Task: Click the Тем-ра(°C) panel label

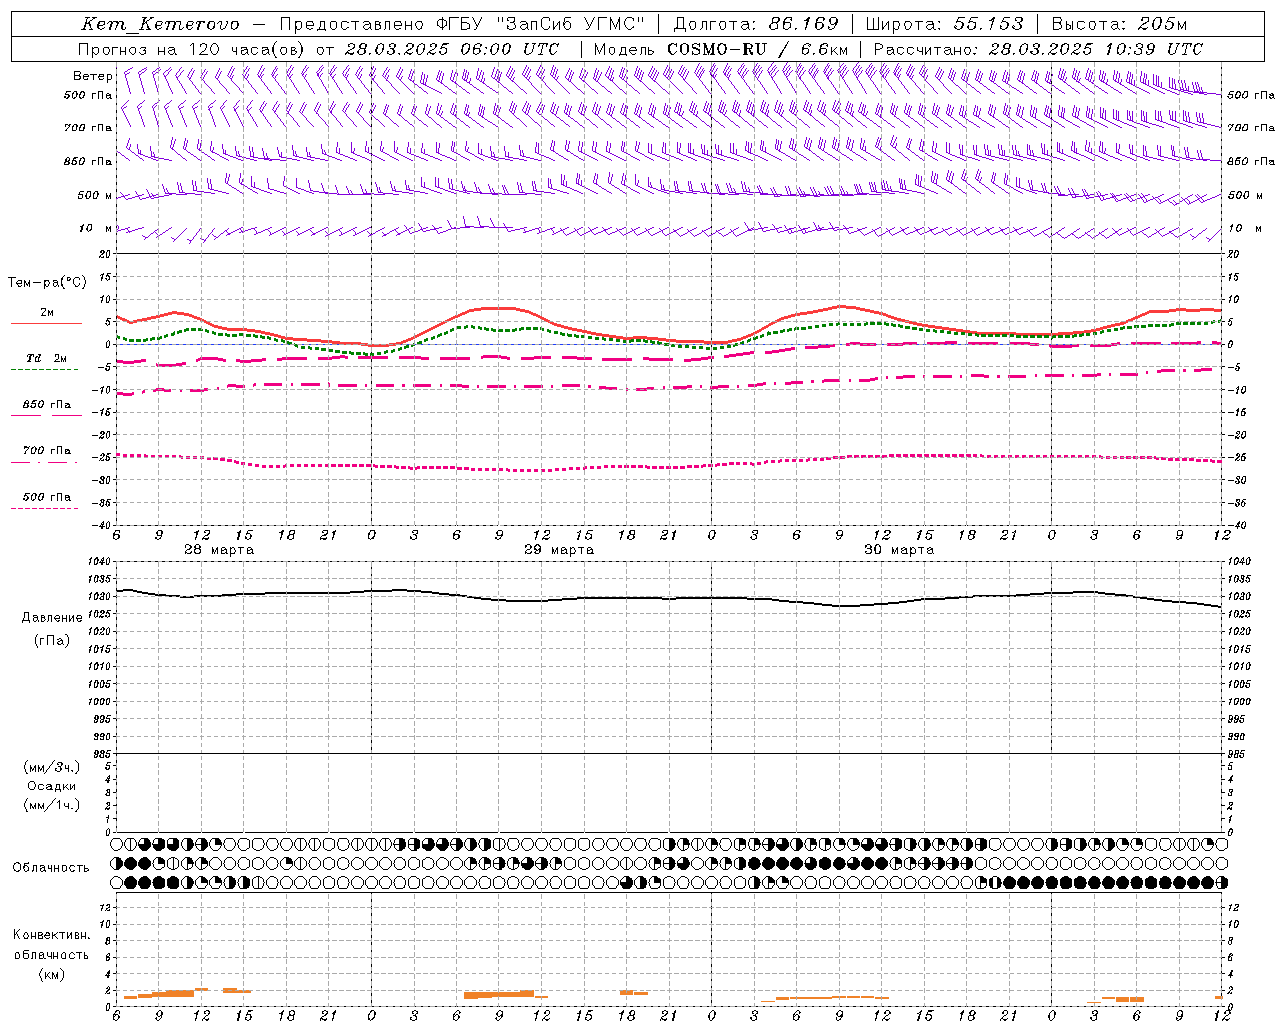Action: coord(47,283)
